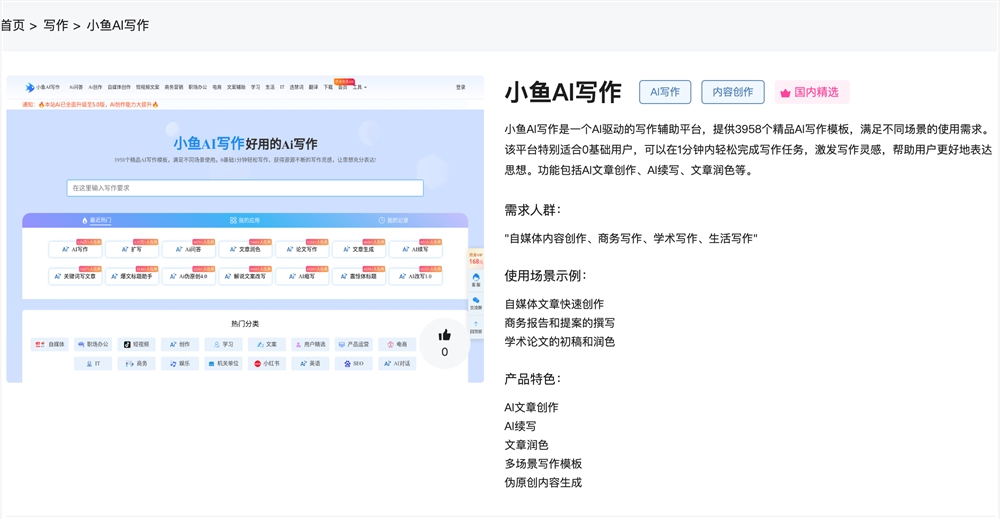
Task: Click the 内容创作 tag button
Action: [733, 92]
